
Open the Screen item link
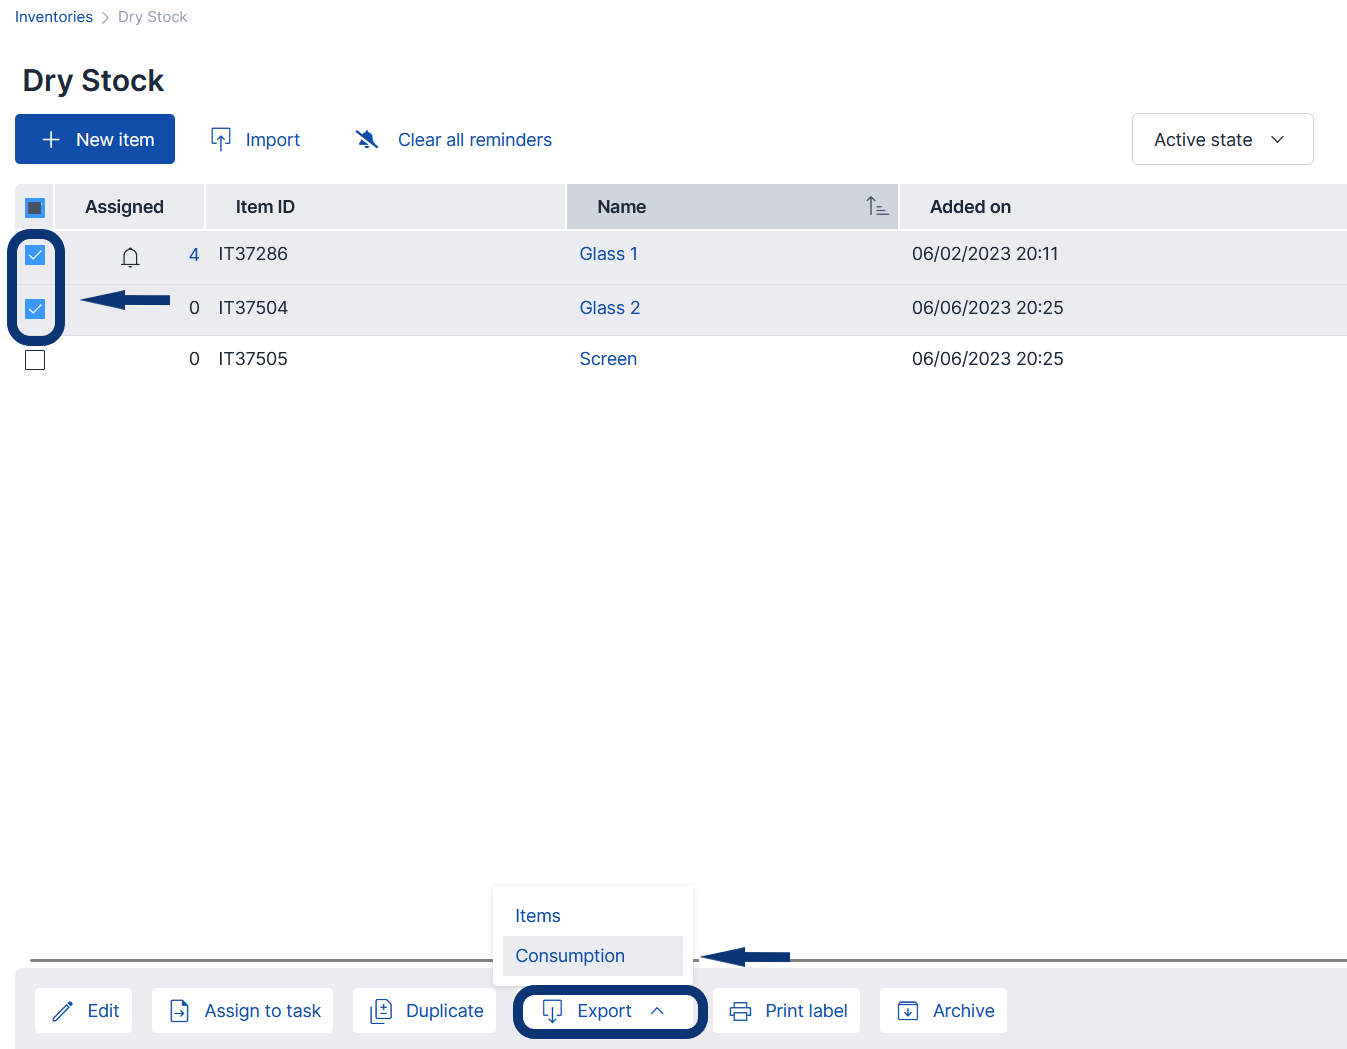click(608, 359)
